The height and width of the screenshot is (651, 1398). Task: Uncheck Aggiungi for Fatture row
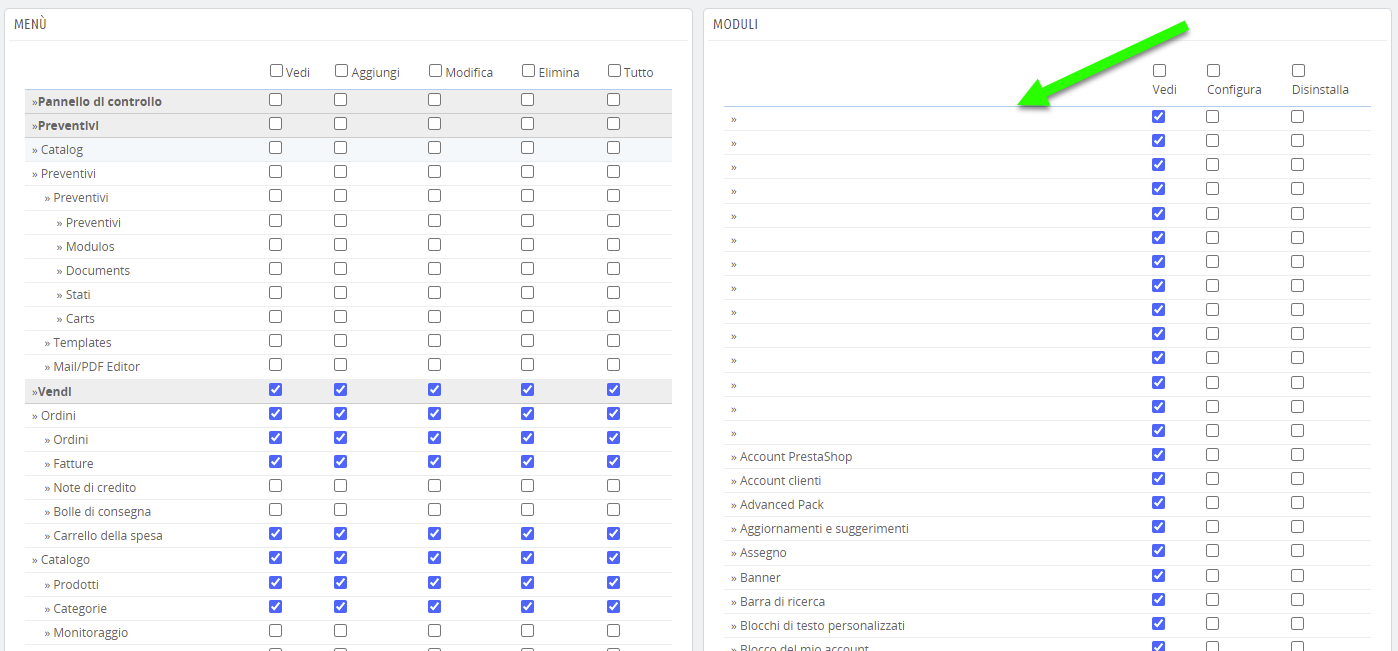coord(341,462)
